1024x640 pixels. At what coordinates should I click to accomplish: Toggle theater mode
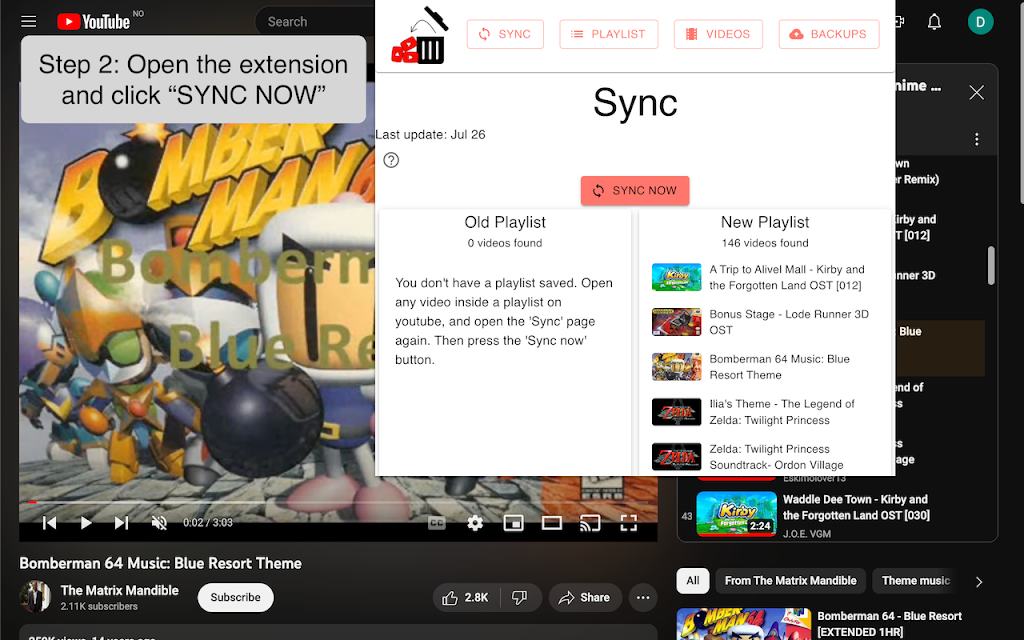tap(552, 522)
